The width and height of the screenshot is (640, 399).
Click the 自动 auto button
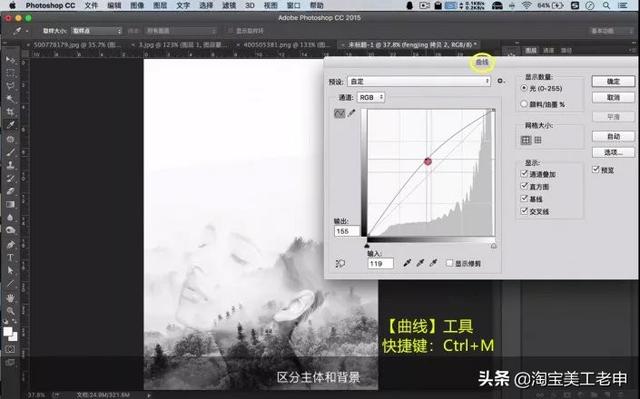(613, 136)
